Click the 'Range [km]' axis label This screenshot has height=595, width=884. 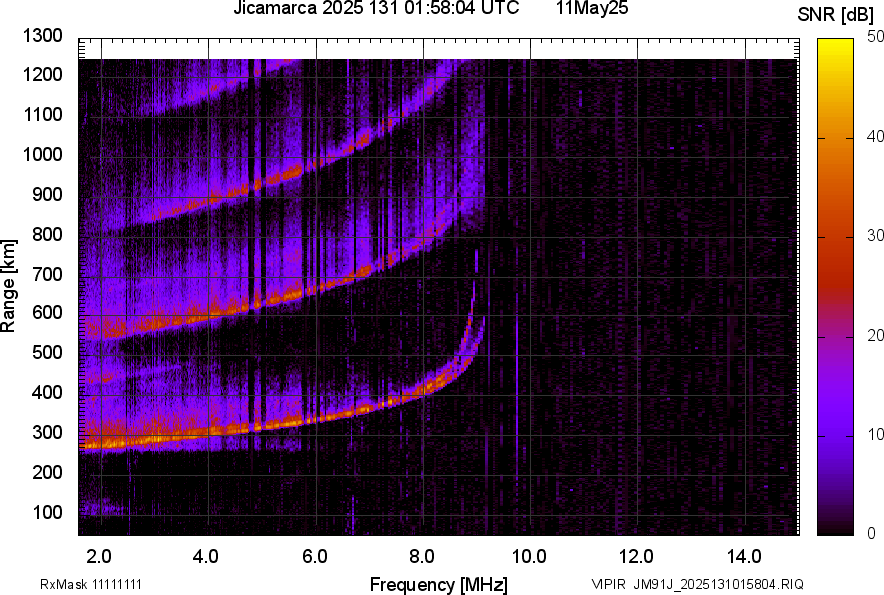[8, 286]
